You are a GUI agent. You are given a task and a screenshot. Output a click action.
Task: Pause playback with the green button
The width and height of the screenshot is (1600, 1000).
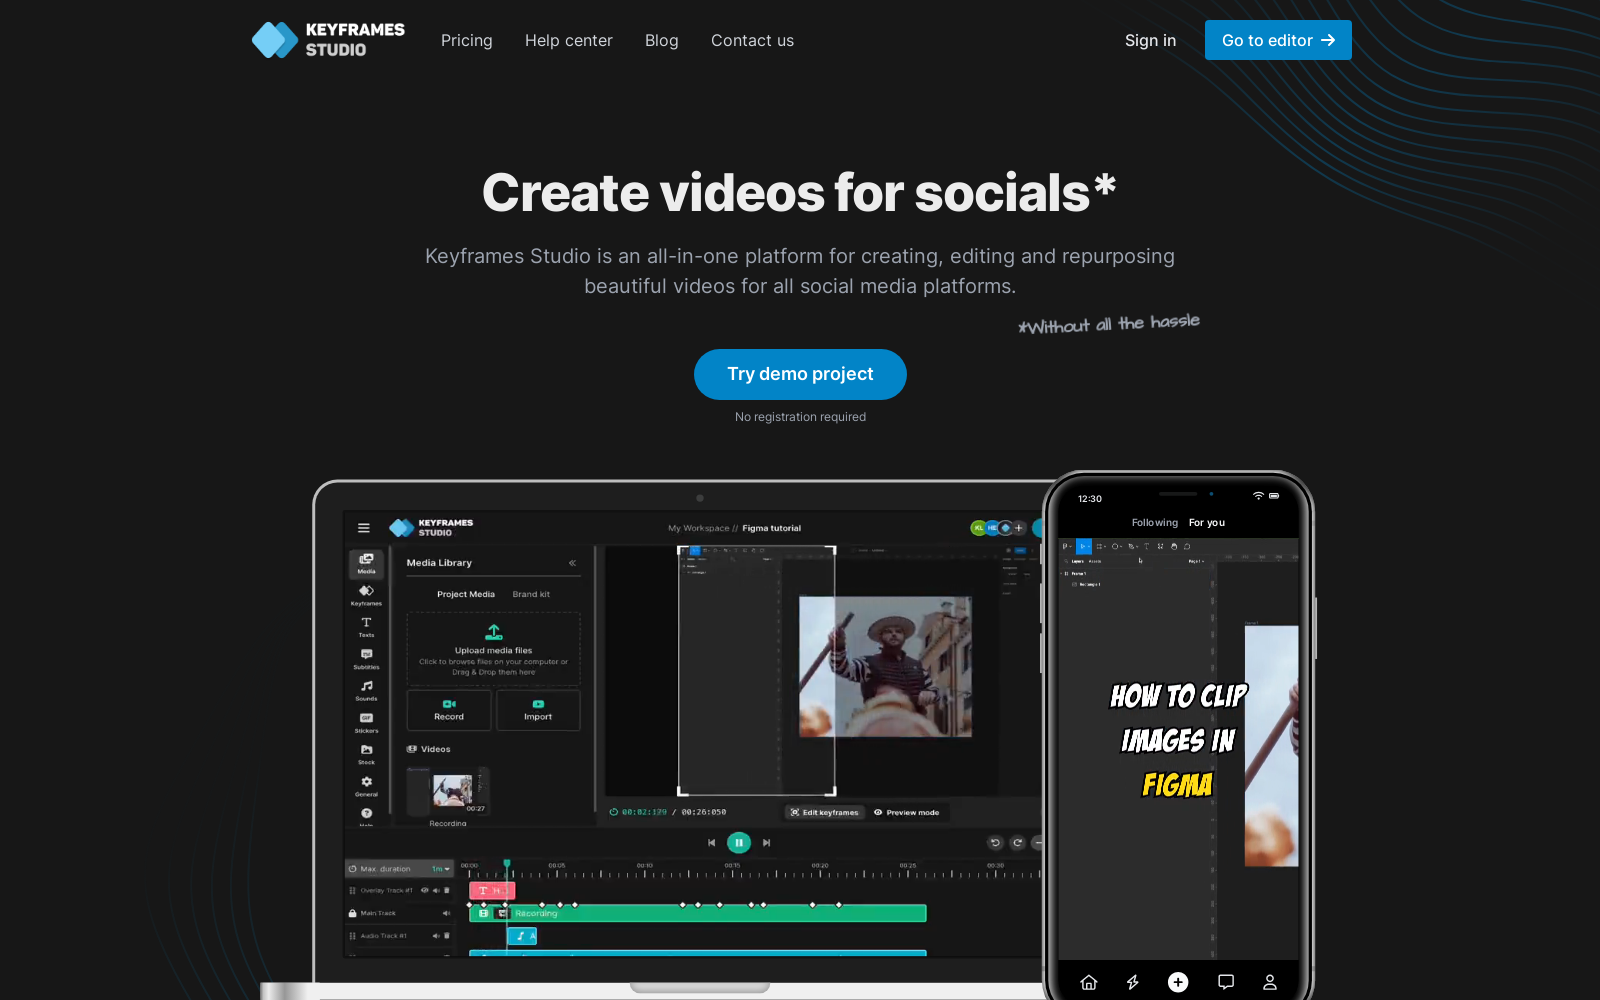[x=739, y=843]
